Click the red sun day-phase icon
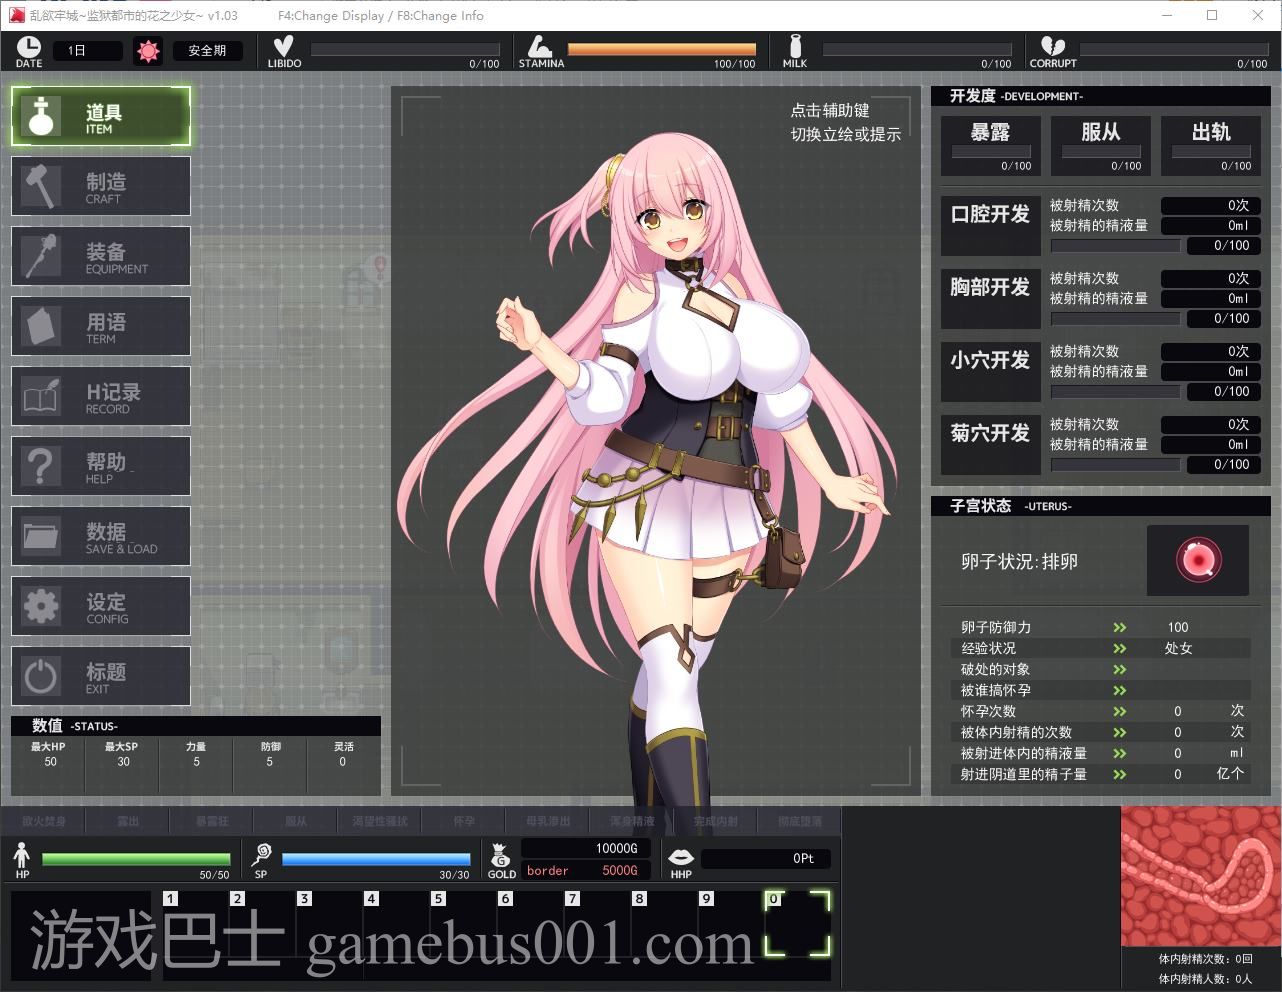This screenshot has height=992, width=1282. tap(148, 51)
